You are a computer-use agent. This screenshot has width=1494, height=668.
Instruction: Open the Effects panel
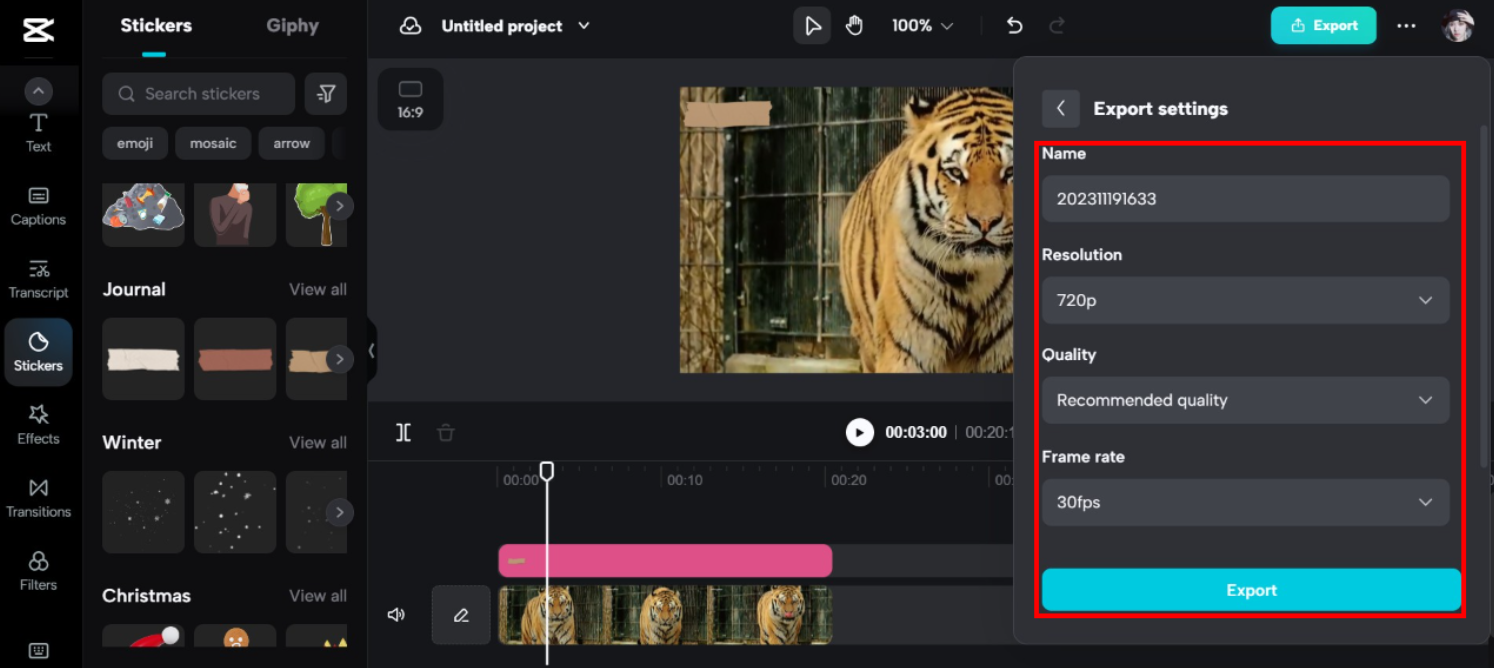point(38,425)
